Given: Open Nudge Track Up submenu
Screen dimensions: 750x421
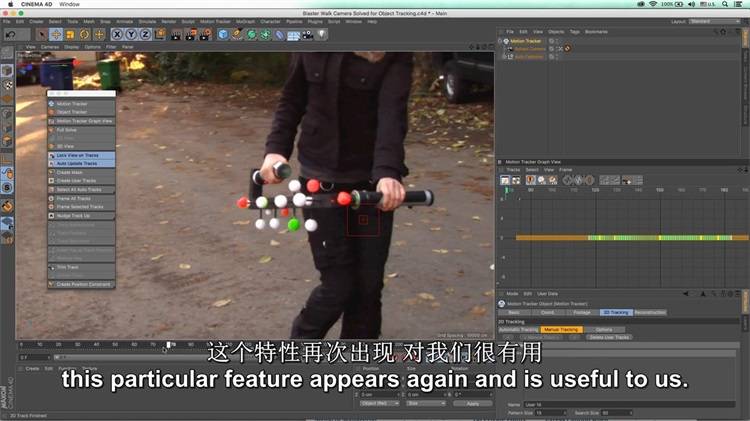Looking at the screenshot, I should 81,216.
